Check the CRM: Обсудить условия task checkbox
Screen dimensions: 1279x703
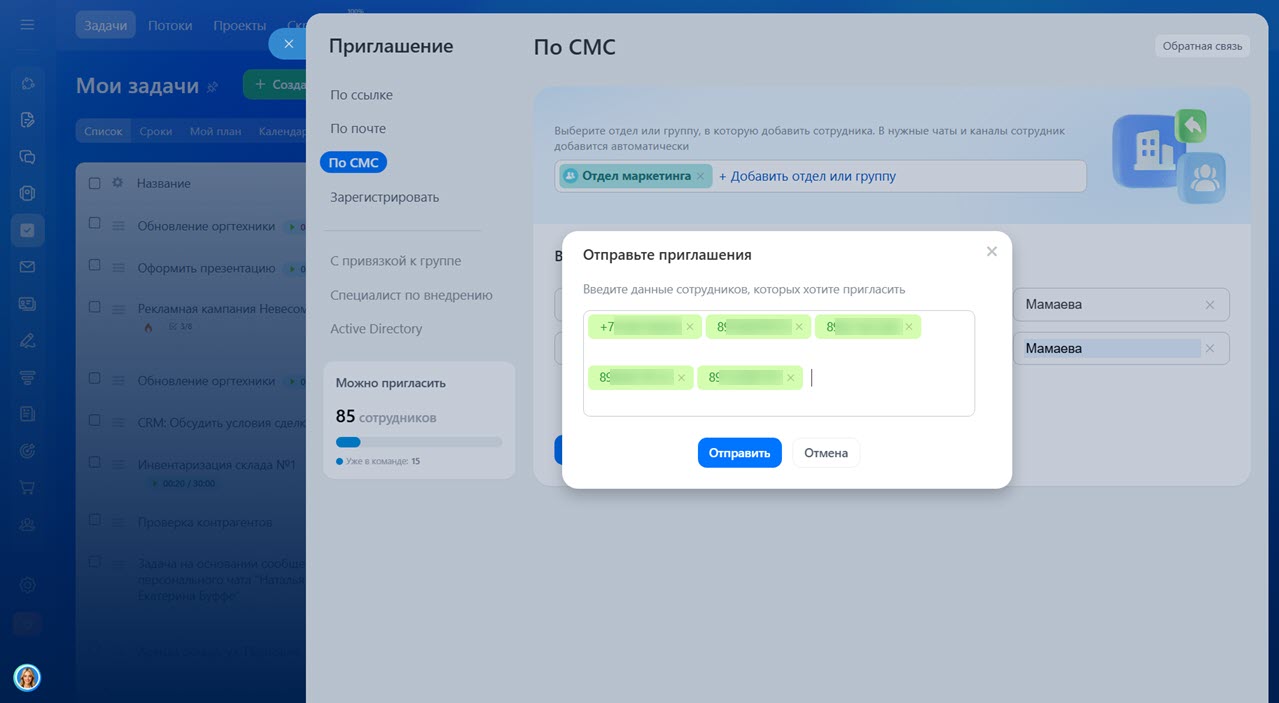coord(95,420)
